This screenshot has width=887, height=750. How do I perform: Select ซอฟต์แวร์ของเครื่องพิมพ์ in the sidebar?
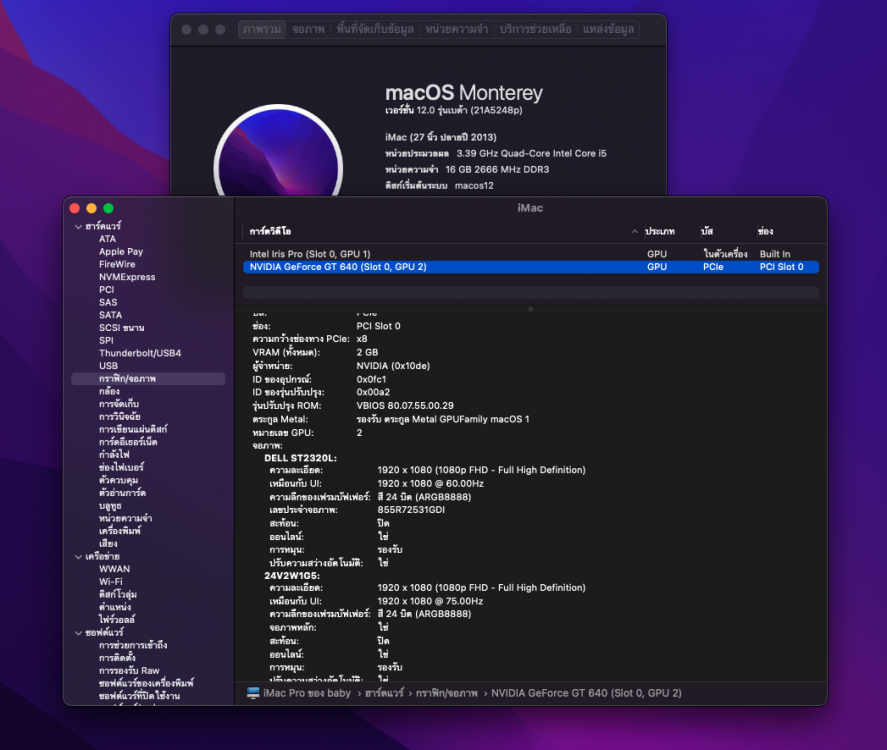click(x=146, y=683)
